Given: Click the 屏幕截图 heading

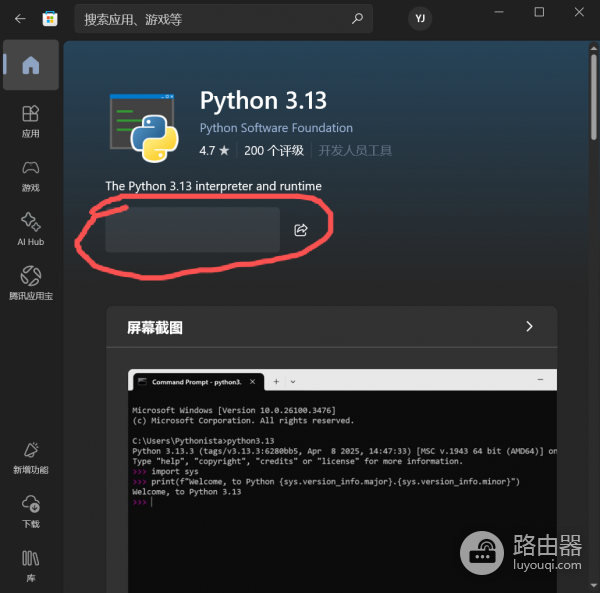Looking at the screenshot, I should 155,328.
